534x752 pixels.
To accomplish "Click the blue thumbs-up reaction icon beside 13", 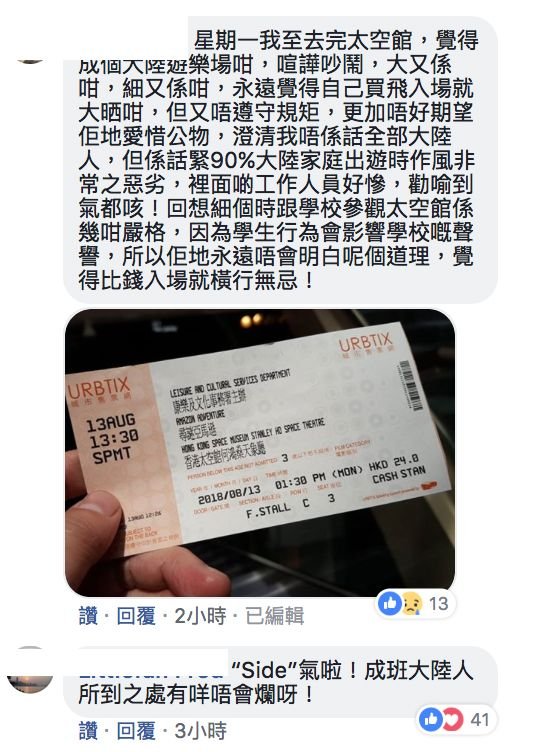I will pos(390,603).
